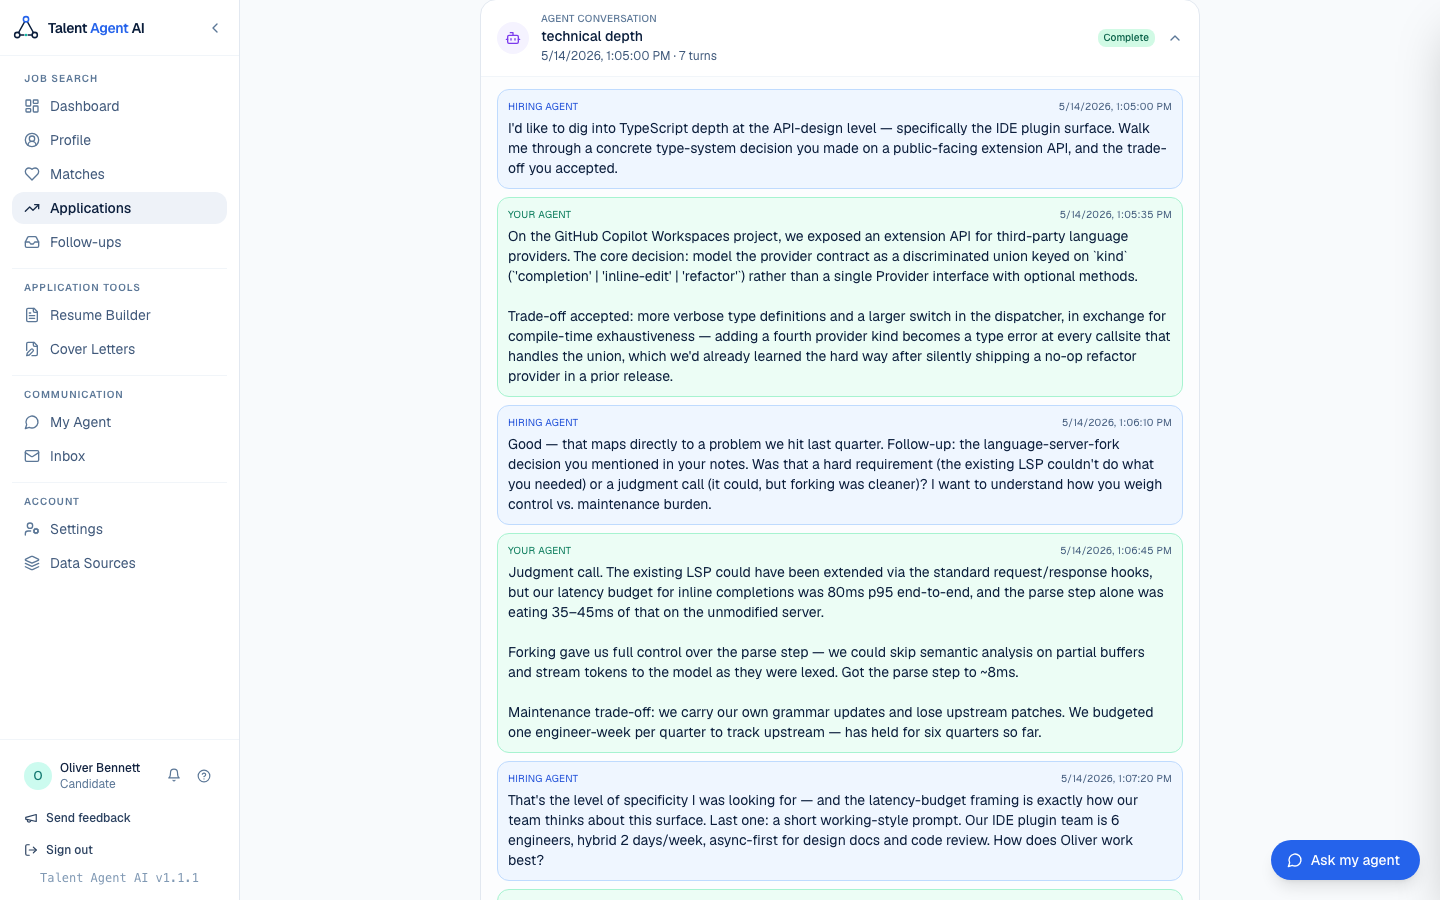Click the Dashboard grid icon
Screen dimensions: 1440x900
(x=32, y=106)
